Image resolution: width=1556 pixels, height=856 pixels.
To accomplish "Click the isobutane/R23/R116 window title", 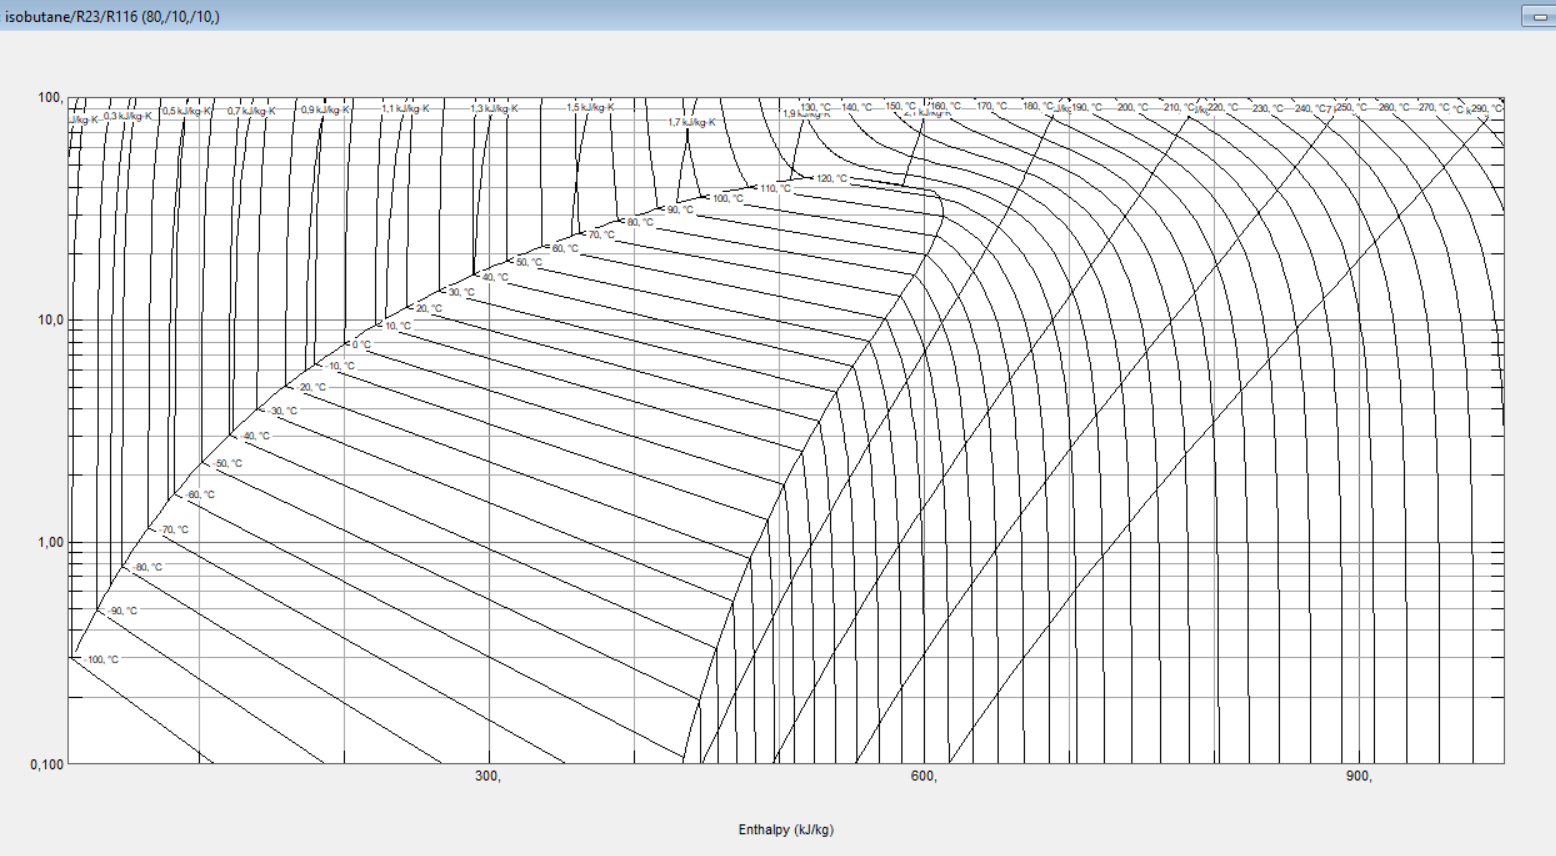I will coord(112,16).
